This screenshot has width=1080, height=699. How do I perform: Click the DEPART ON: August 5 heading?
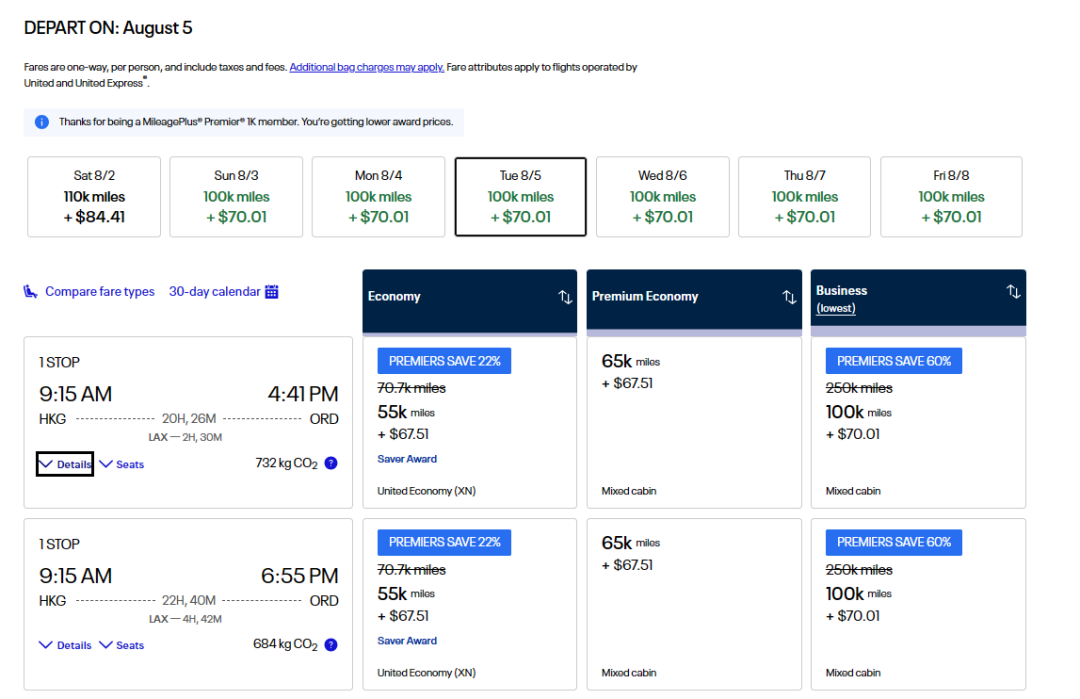[108, 28]
